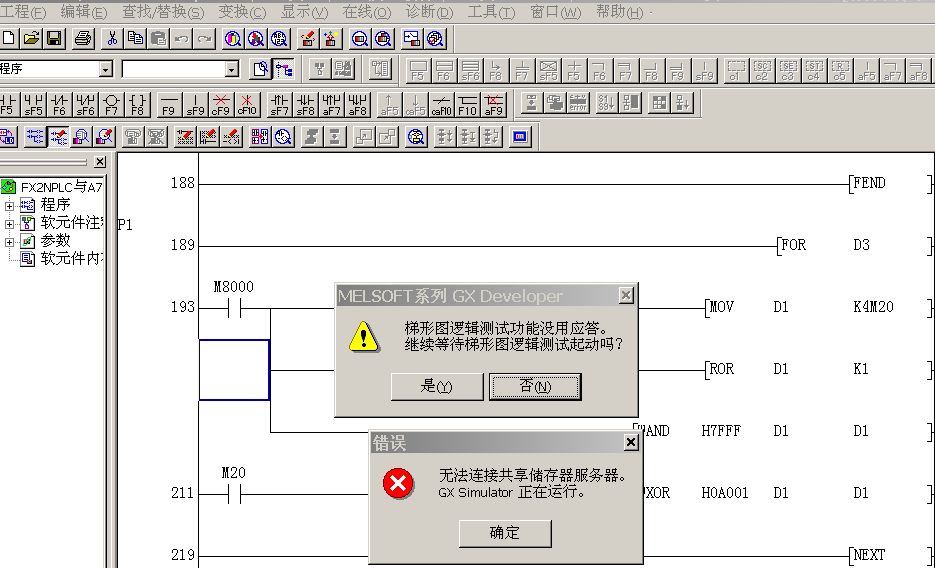The image size is (935, 568).
Task: Expand the 程序 tree node
Action: [10, 205]
